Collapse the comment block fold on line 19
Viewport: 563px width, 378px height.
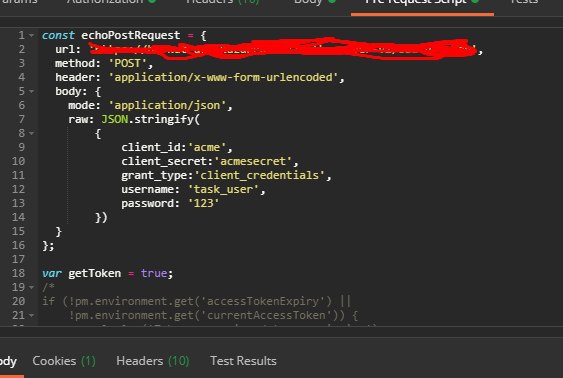[x=32, y=288]
